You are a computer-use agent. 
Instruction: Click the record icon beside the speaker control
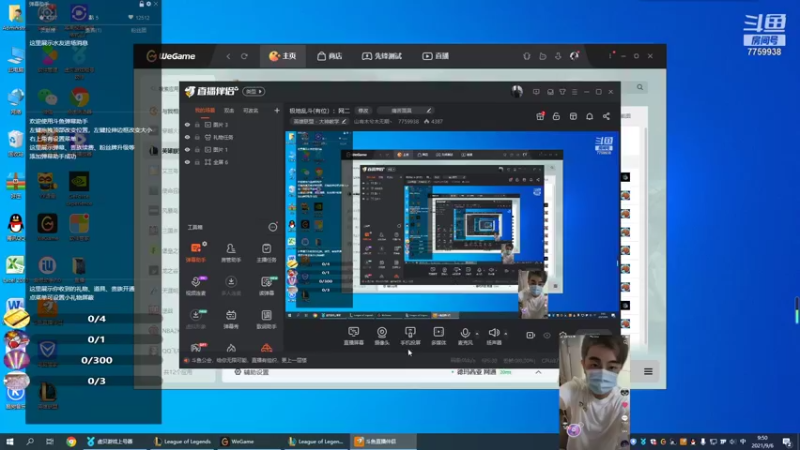pyautogui.click(x=530, y=335)
